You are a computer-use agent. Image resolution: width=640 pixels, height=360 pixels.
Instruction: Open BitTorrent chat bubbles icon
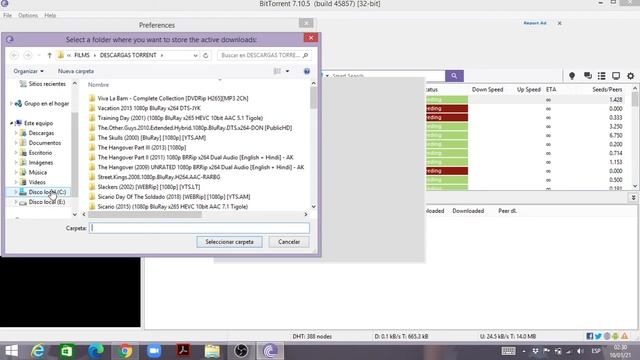(587, 76)
